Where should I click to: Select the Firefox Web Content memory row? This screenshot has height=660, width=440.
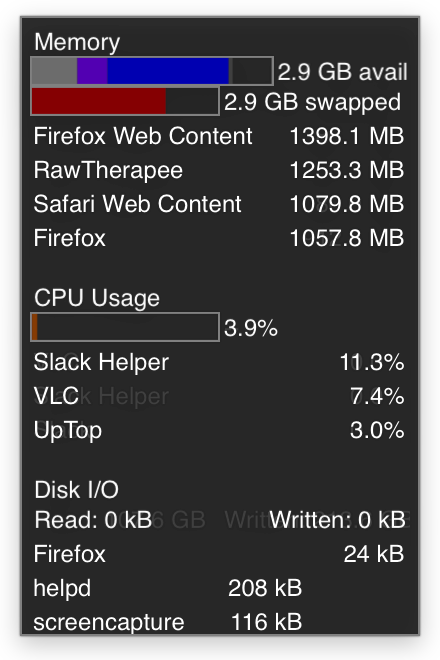(219, 136)
